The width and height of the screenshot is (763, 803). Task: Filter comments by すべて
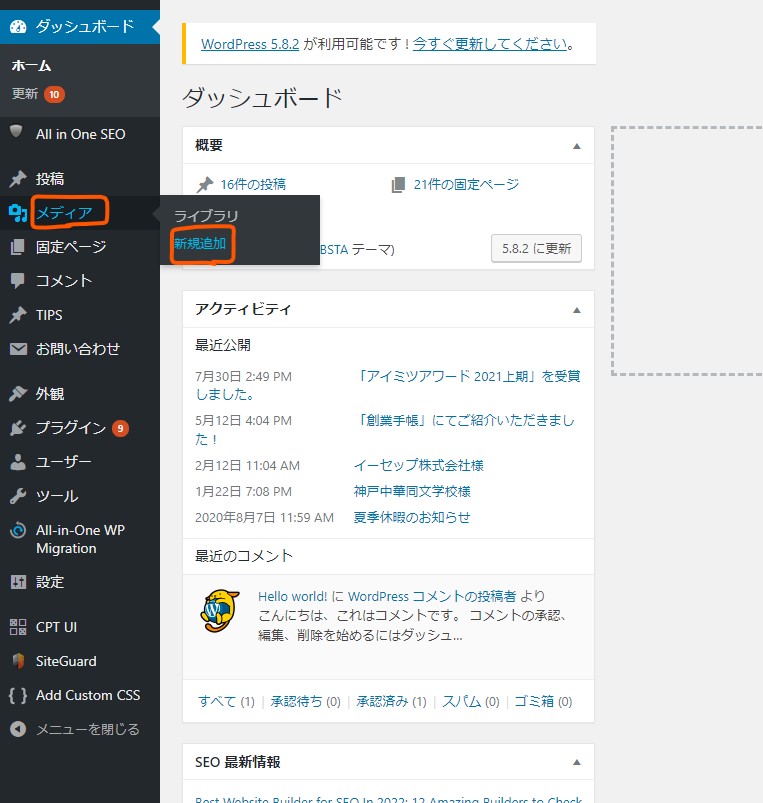click(217, 702)
